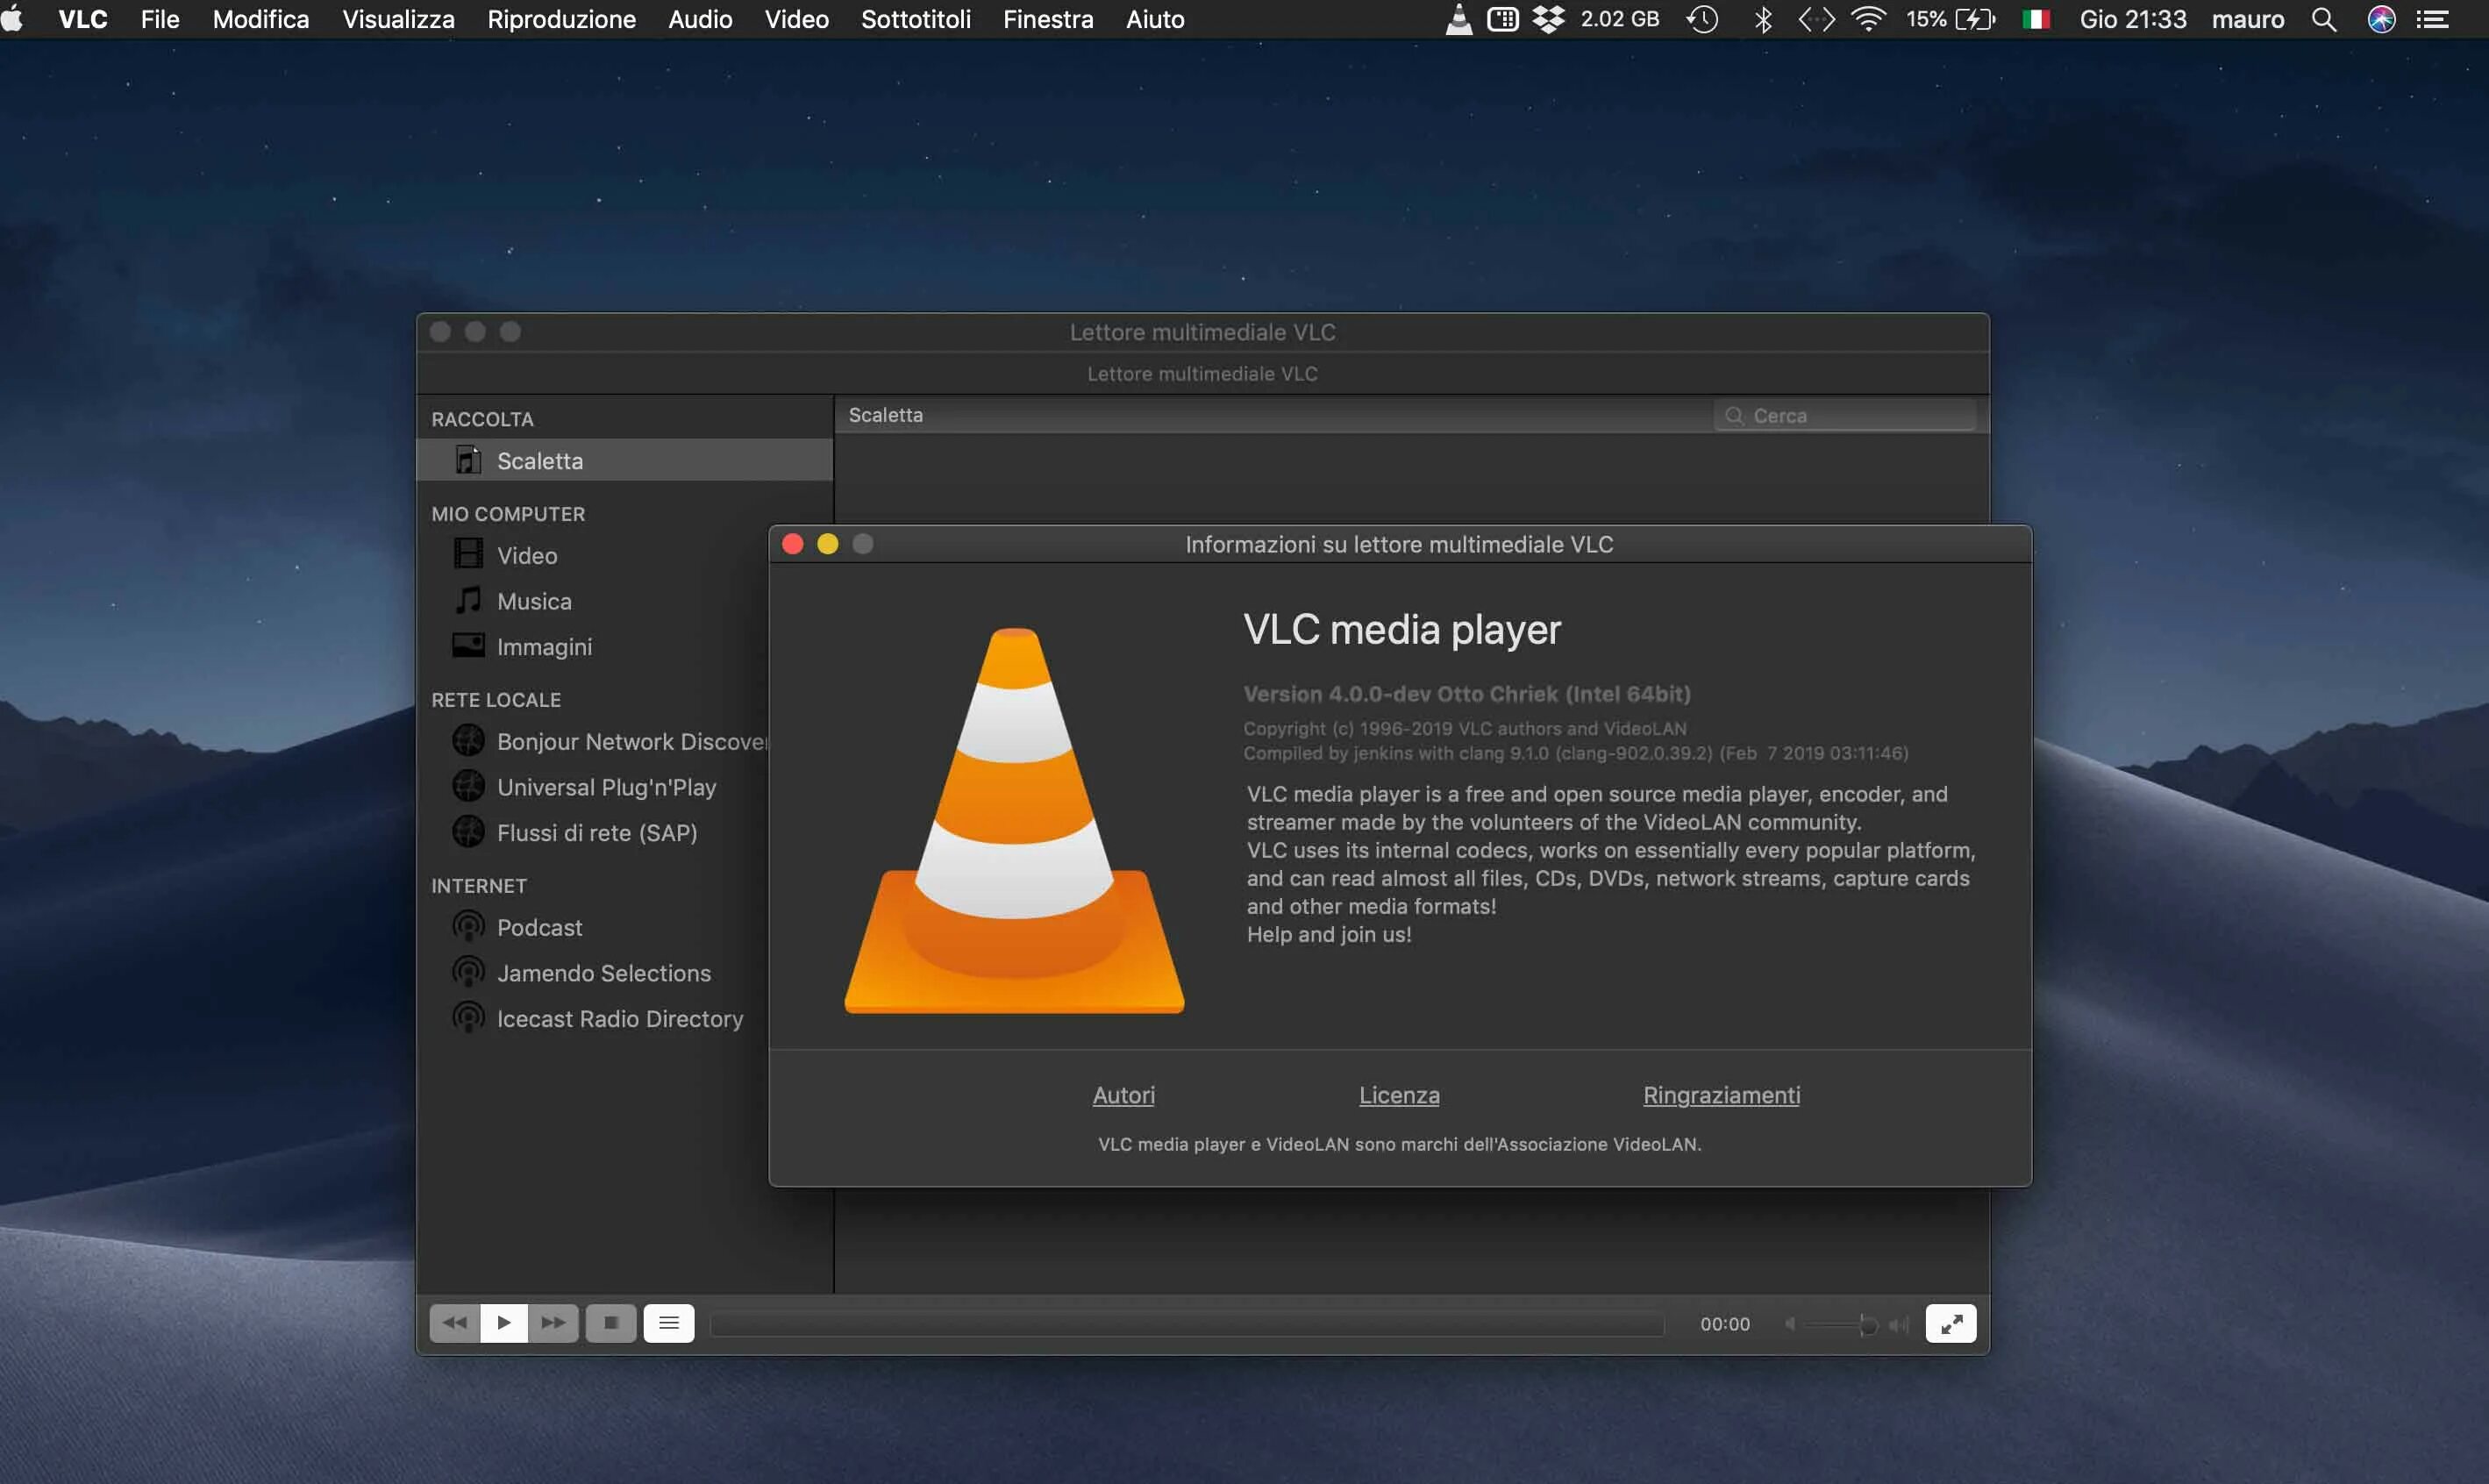The height and width of the screenshot is (1484, 2489).
Task: Open the Ringraziamenti link
Action: 1721,1095
